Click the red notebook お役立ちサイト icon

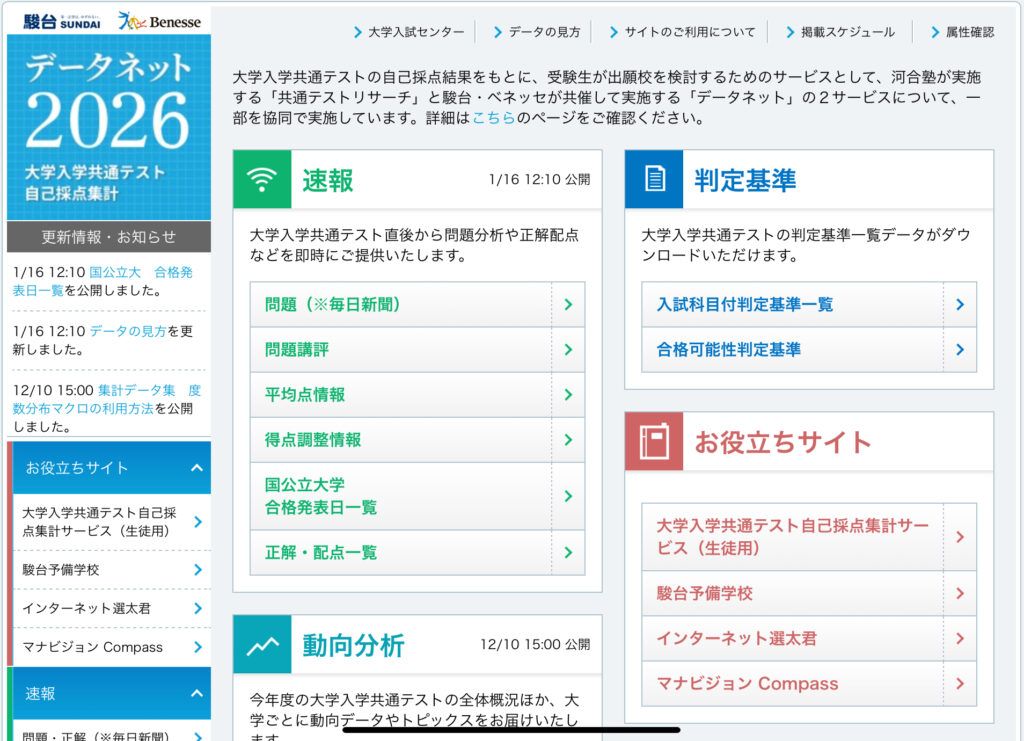[654, 442]
